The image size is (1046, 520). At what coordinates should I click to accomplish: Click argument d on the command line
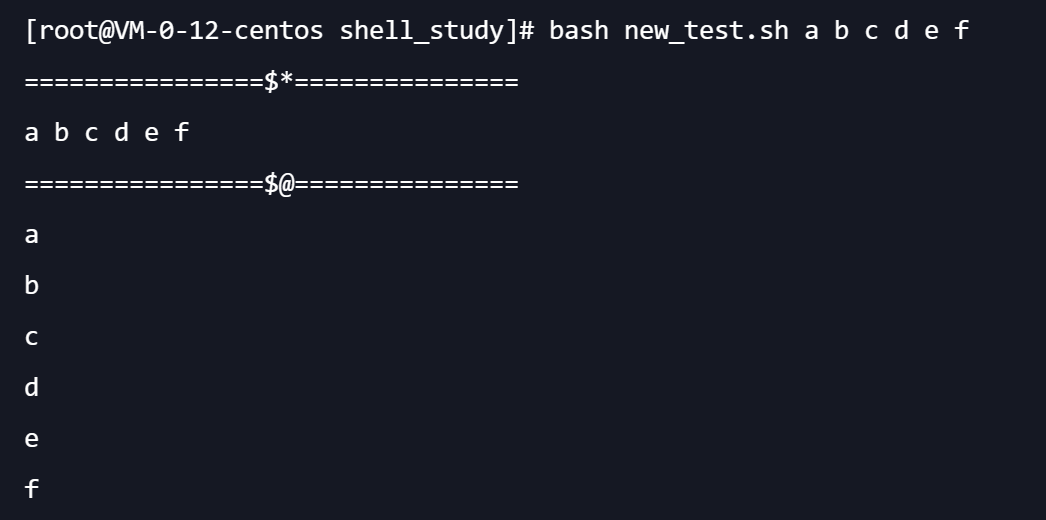pos(901,30)
